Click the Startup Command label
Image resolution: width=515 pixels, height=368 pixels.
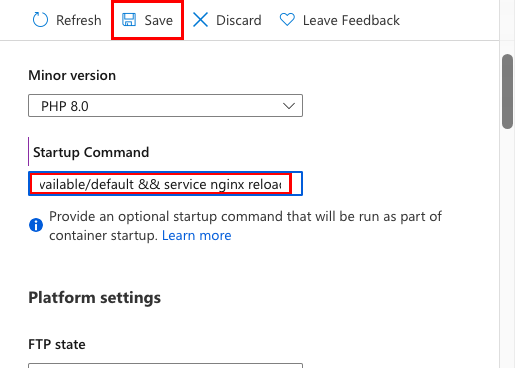click(x=91, y=152)
